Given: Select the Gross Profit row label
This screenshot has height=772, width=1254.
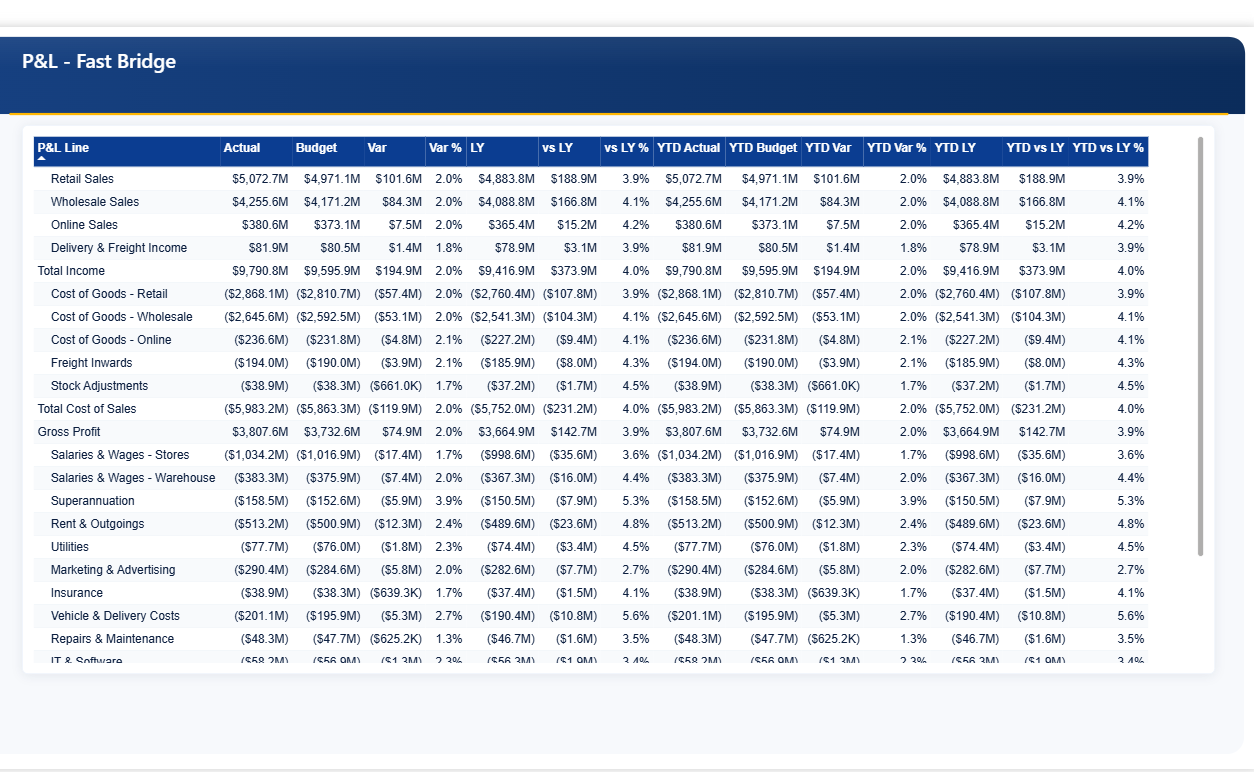Looking at the screenshot, I should pyautogui.click(x=69, y=432).
